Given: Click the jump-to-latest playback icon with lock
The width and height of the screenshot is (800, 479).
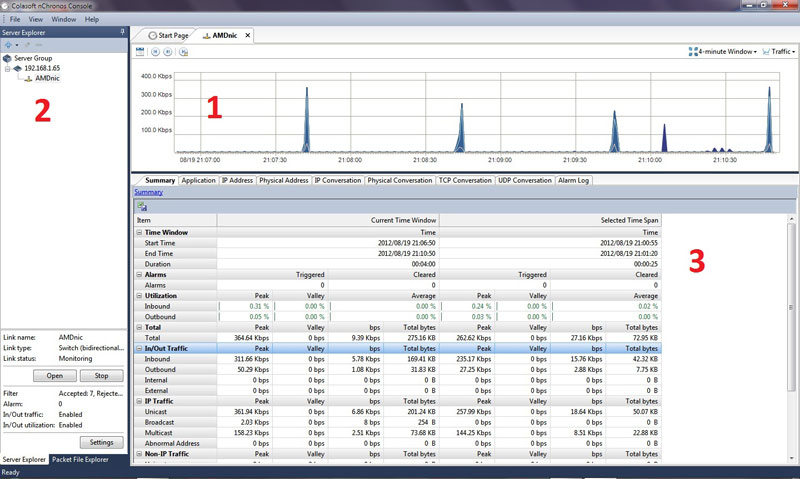Looking at the screenshot, I should click(184, 52).
